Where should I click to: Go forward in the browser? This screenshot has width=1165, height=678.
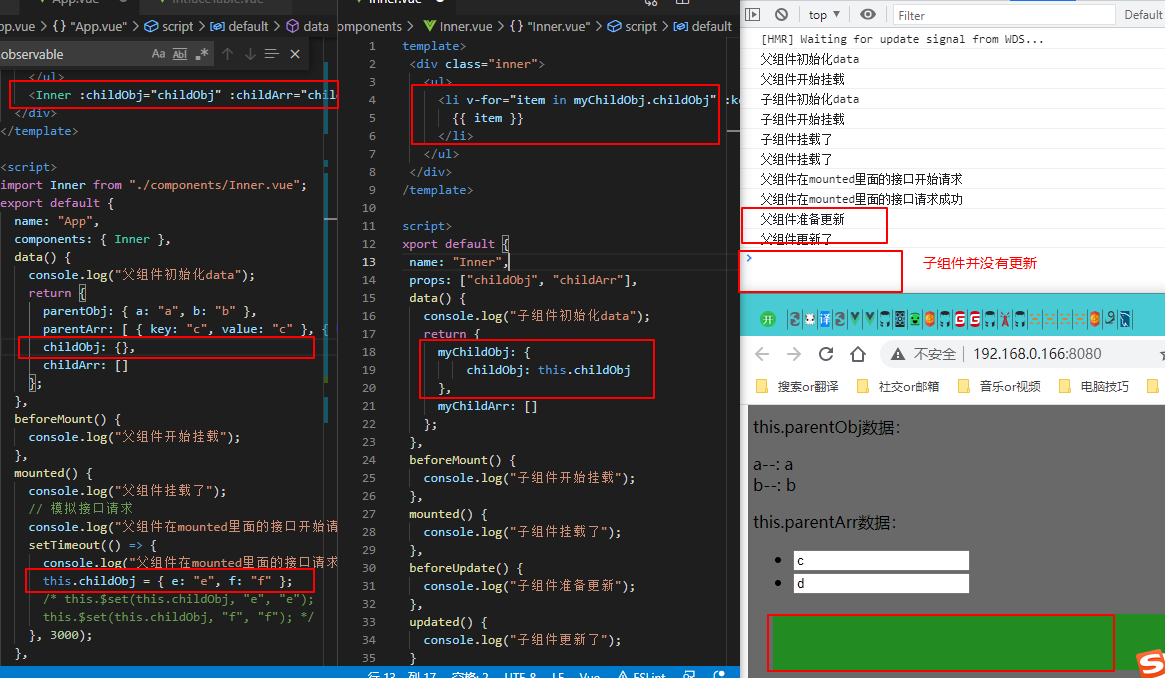click(794, 354)
